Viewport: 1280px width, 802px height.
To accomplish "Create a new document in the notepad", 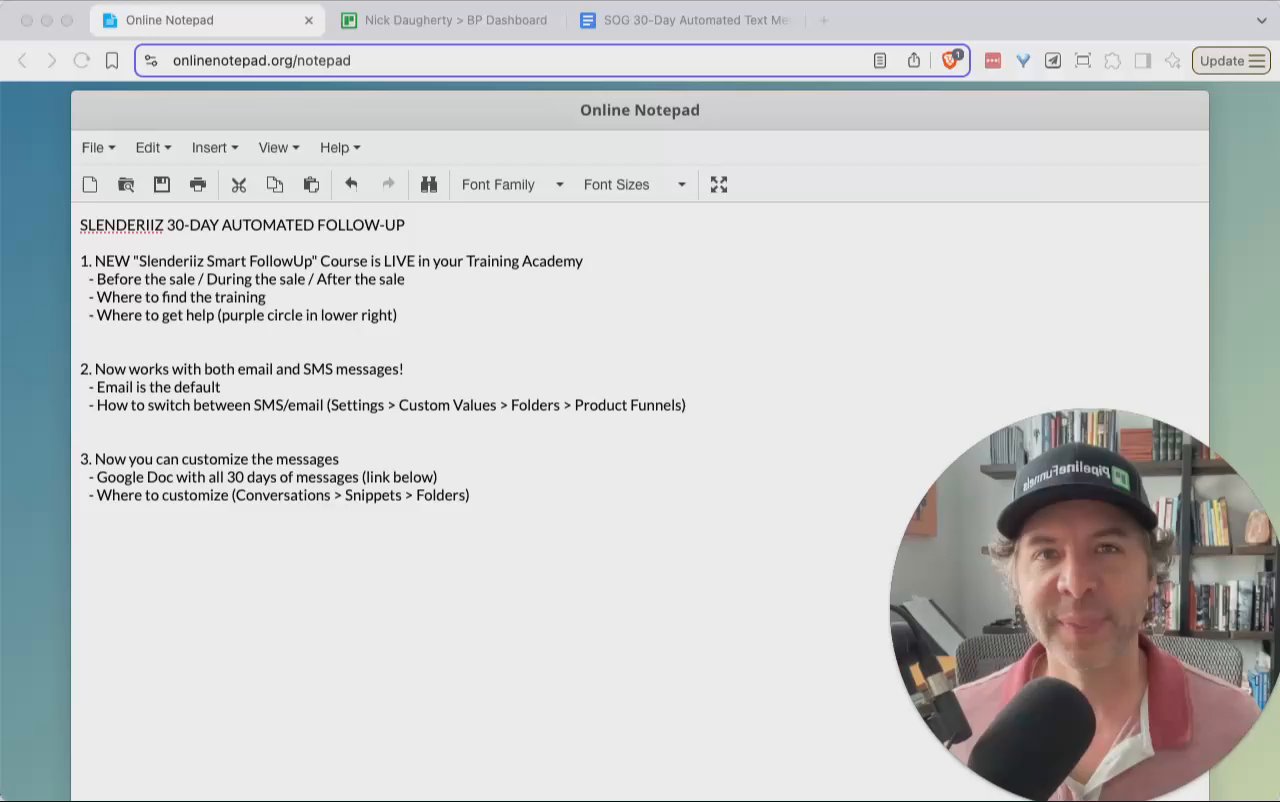I will [x=90, y=185].
